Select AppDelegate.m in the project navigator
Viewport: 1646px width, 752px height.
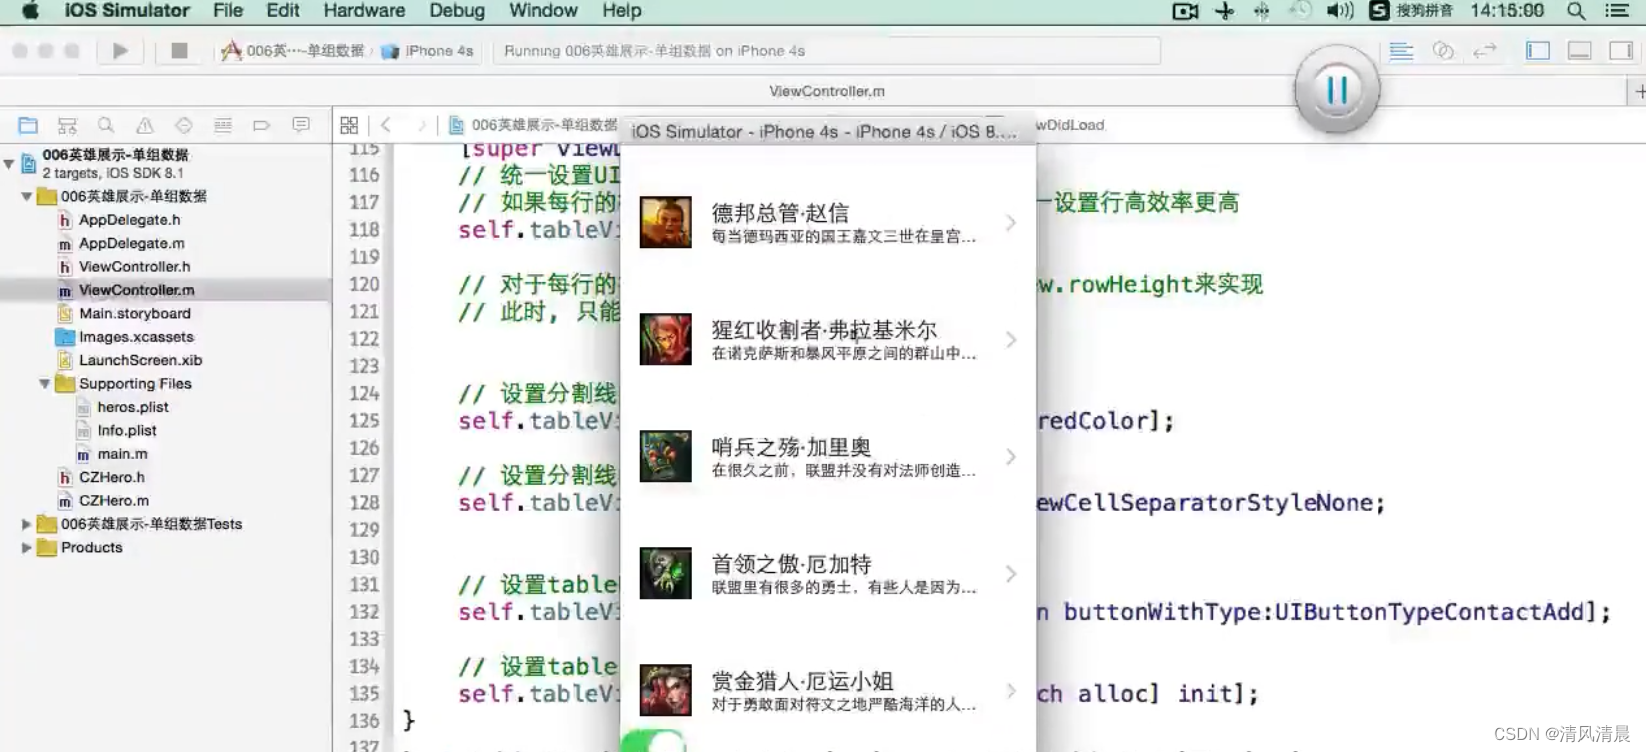(x=132, y=243)
